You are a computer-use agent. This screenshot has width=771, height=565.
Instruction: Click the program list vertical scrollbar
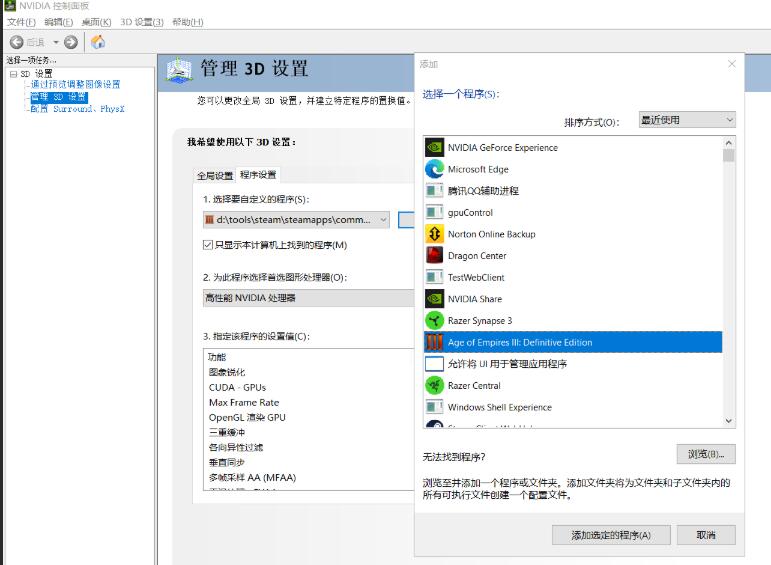point(728,280)
